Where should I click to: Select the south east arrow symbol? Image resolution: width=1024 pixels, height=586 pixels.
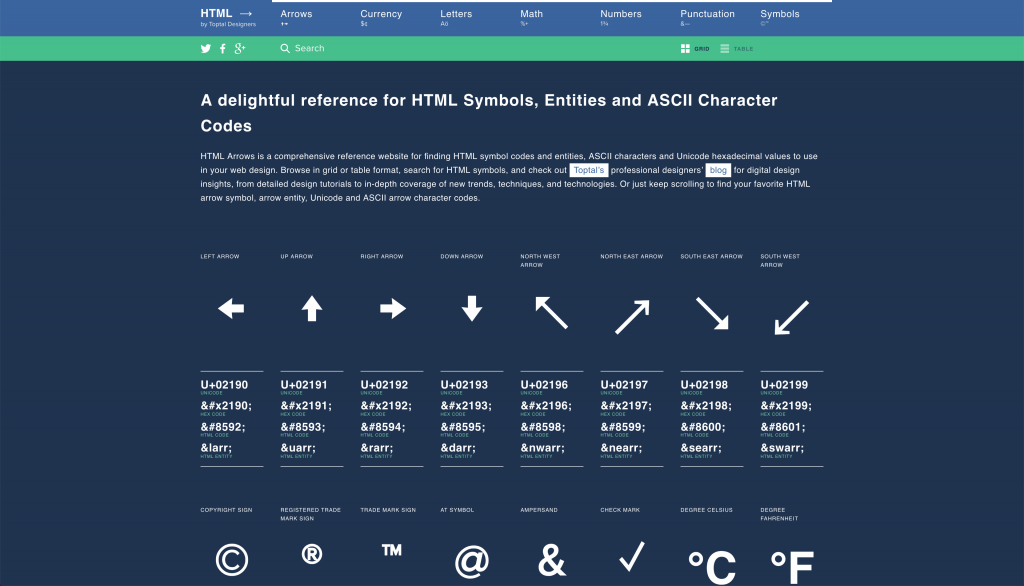coord(712,313)
